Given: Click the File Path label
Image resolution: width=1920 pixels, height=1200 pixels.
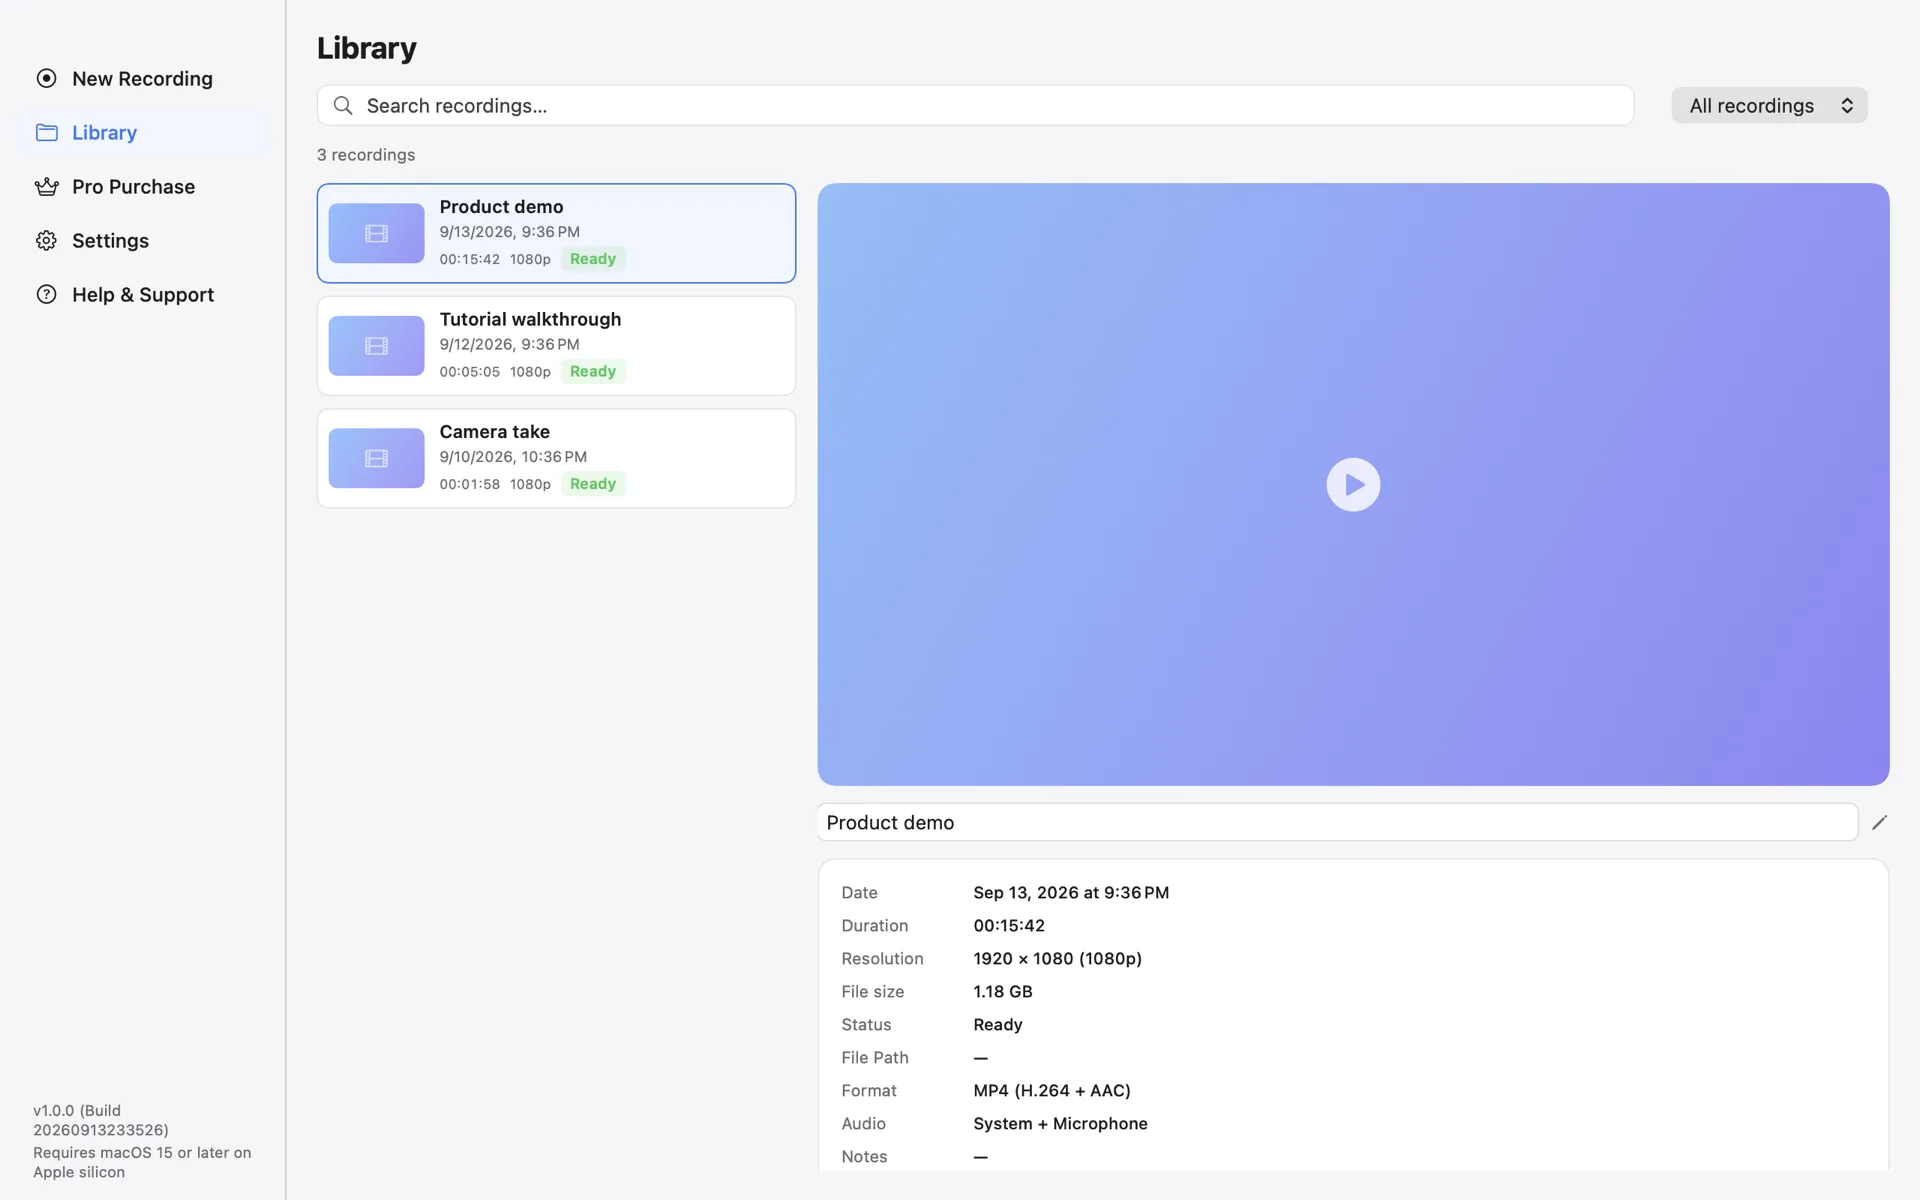Looking at the screenshot, I should (875, 1057).
